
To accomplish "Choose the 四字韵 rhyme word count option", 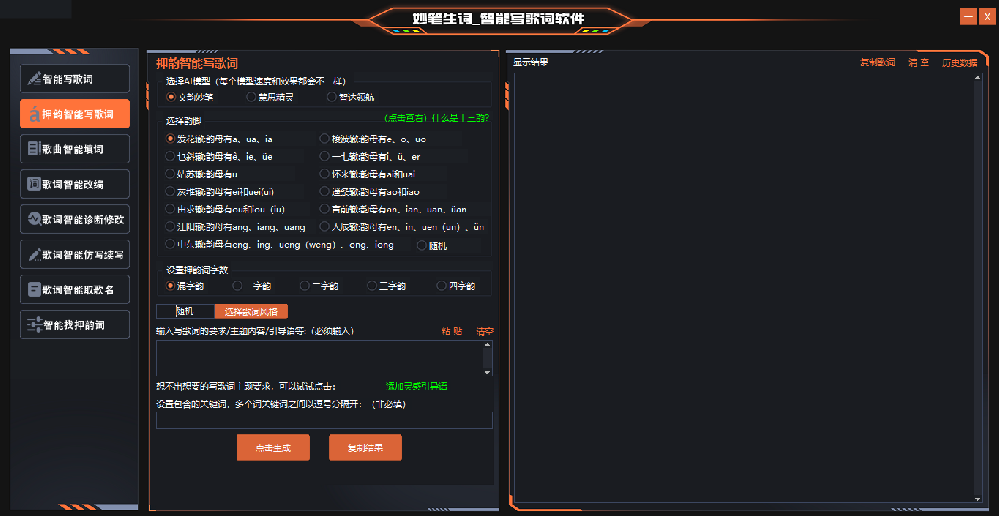I will coord(441,286).
